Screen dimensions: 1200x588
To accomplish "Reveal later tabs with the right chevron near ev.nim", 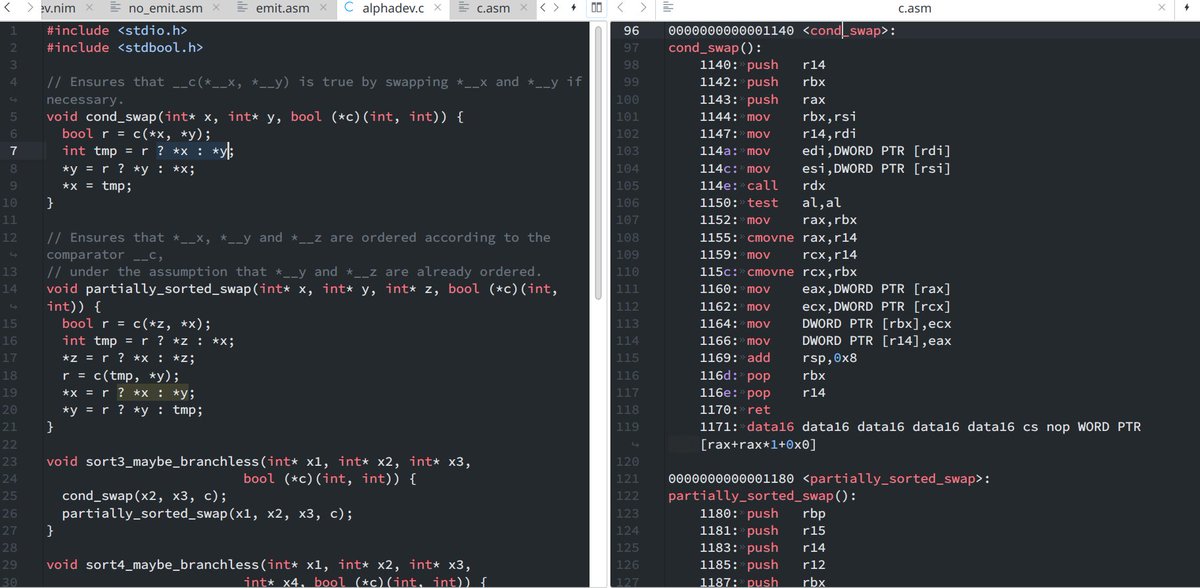I will 30,7.
